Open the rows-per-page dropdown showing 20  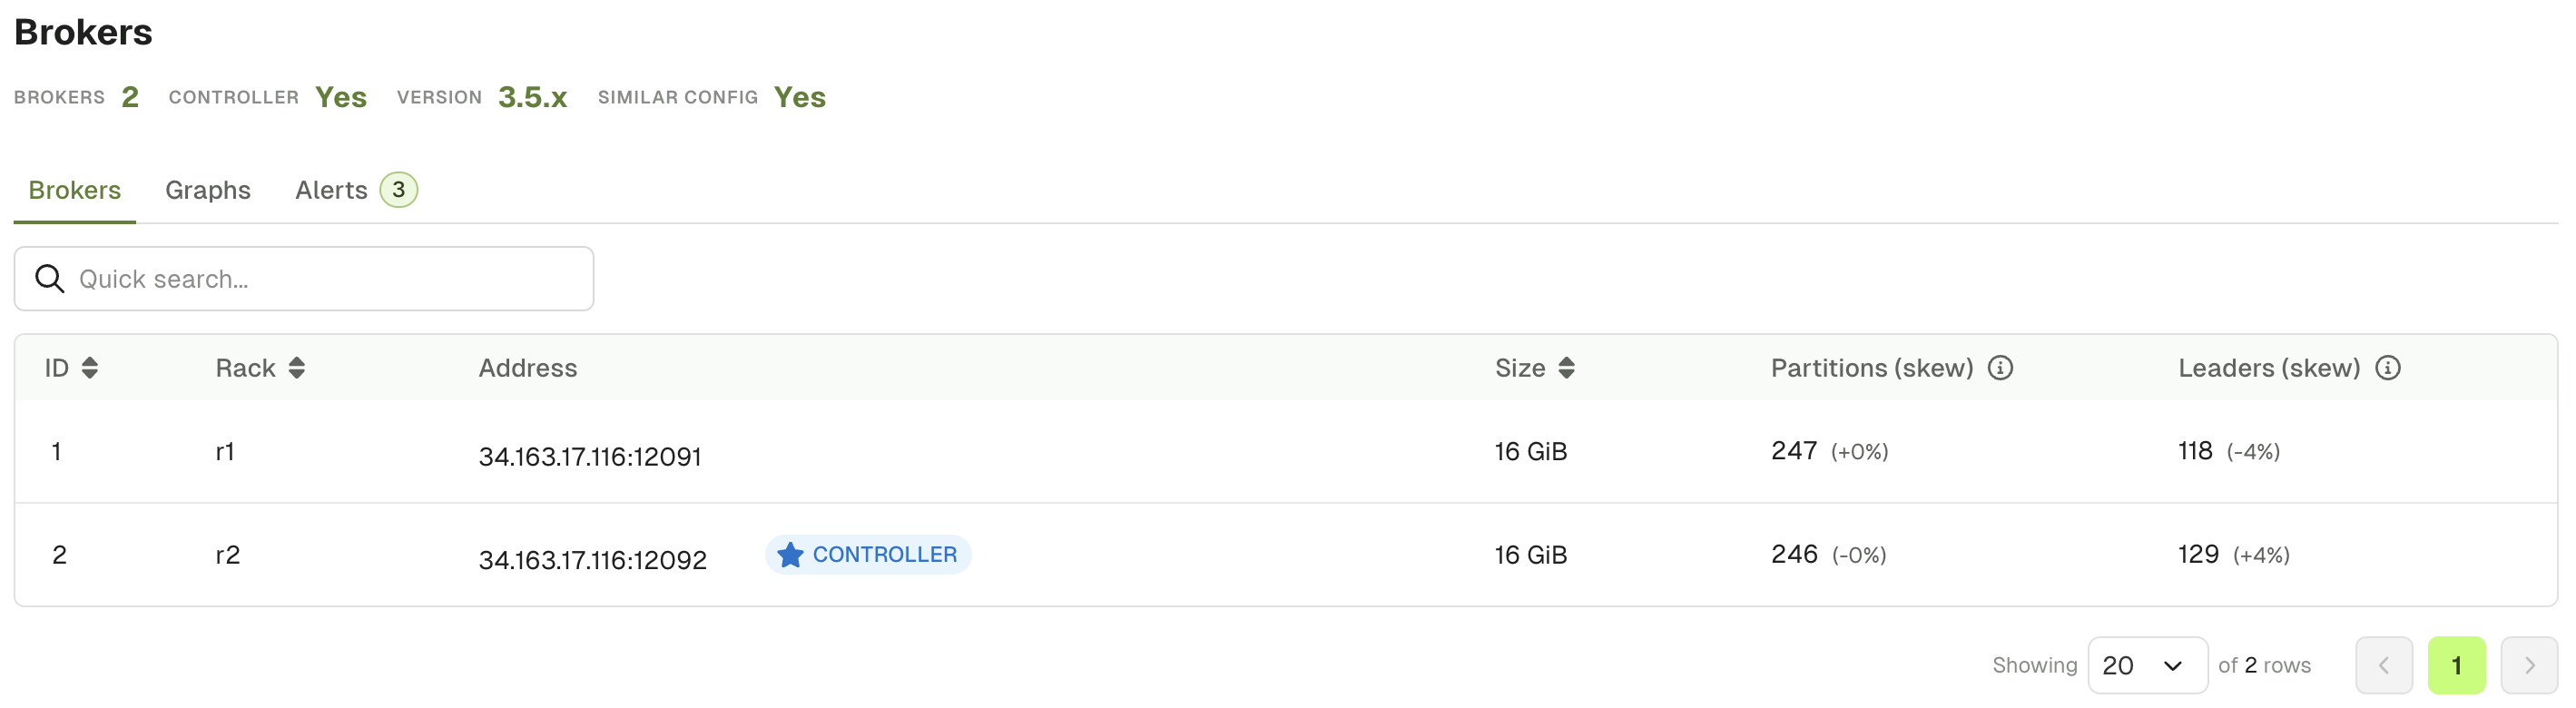point(2147,665)
